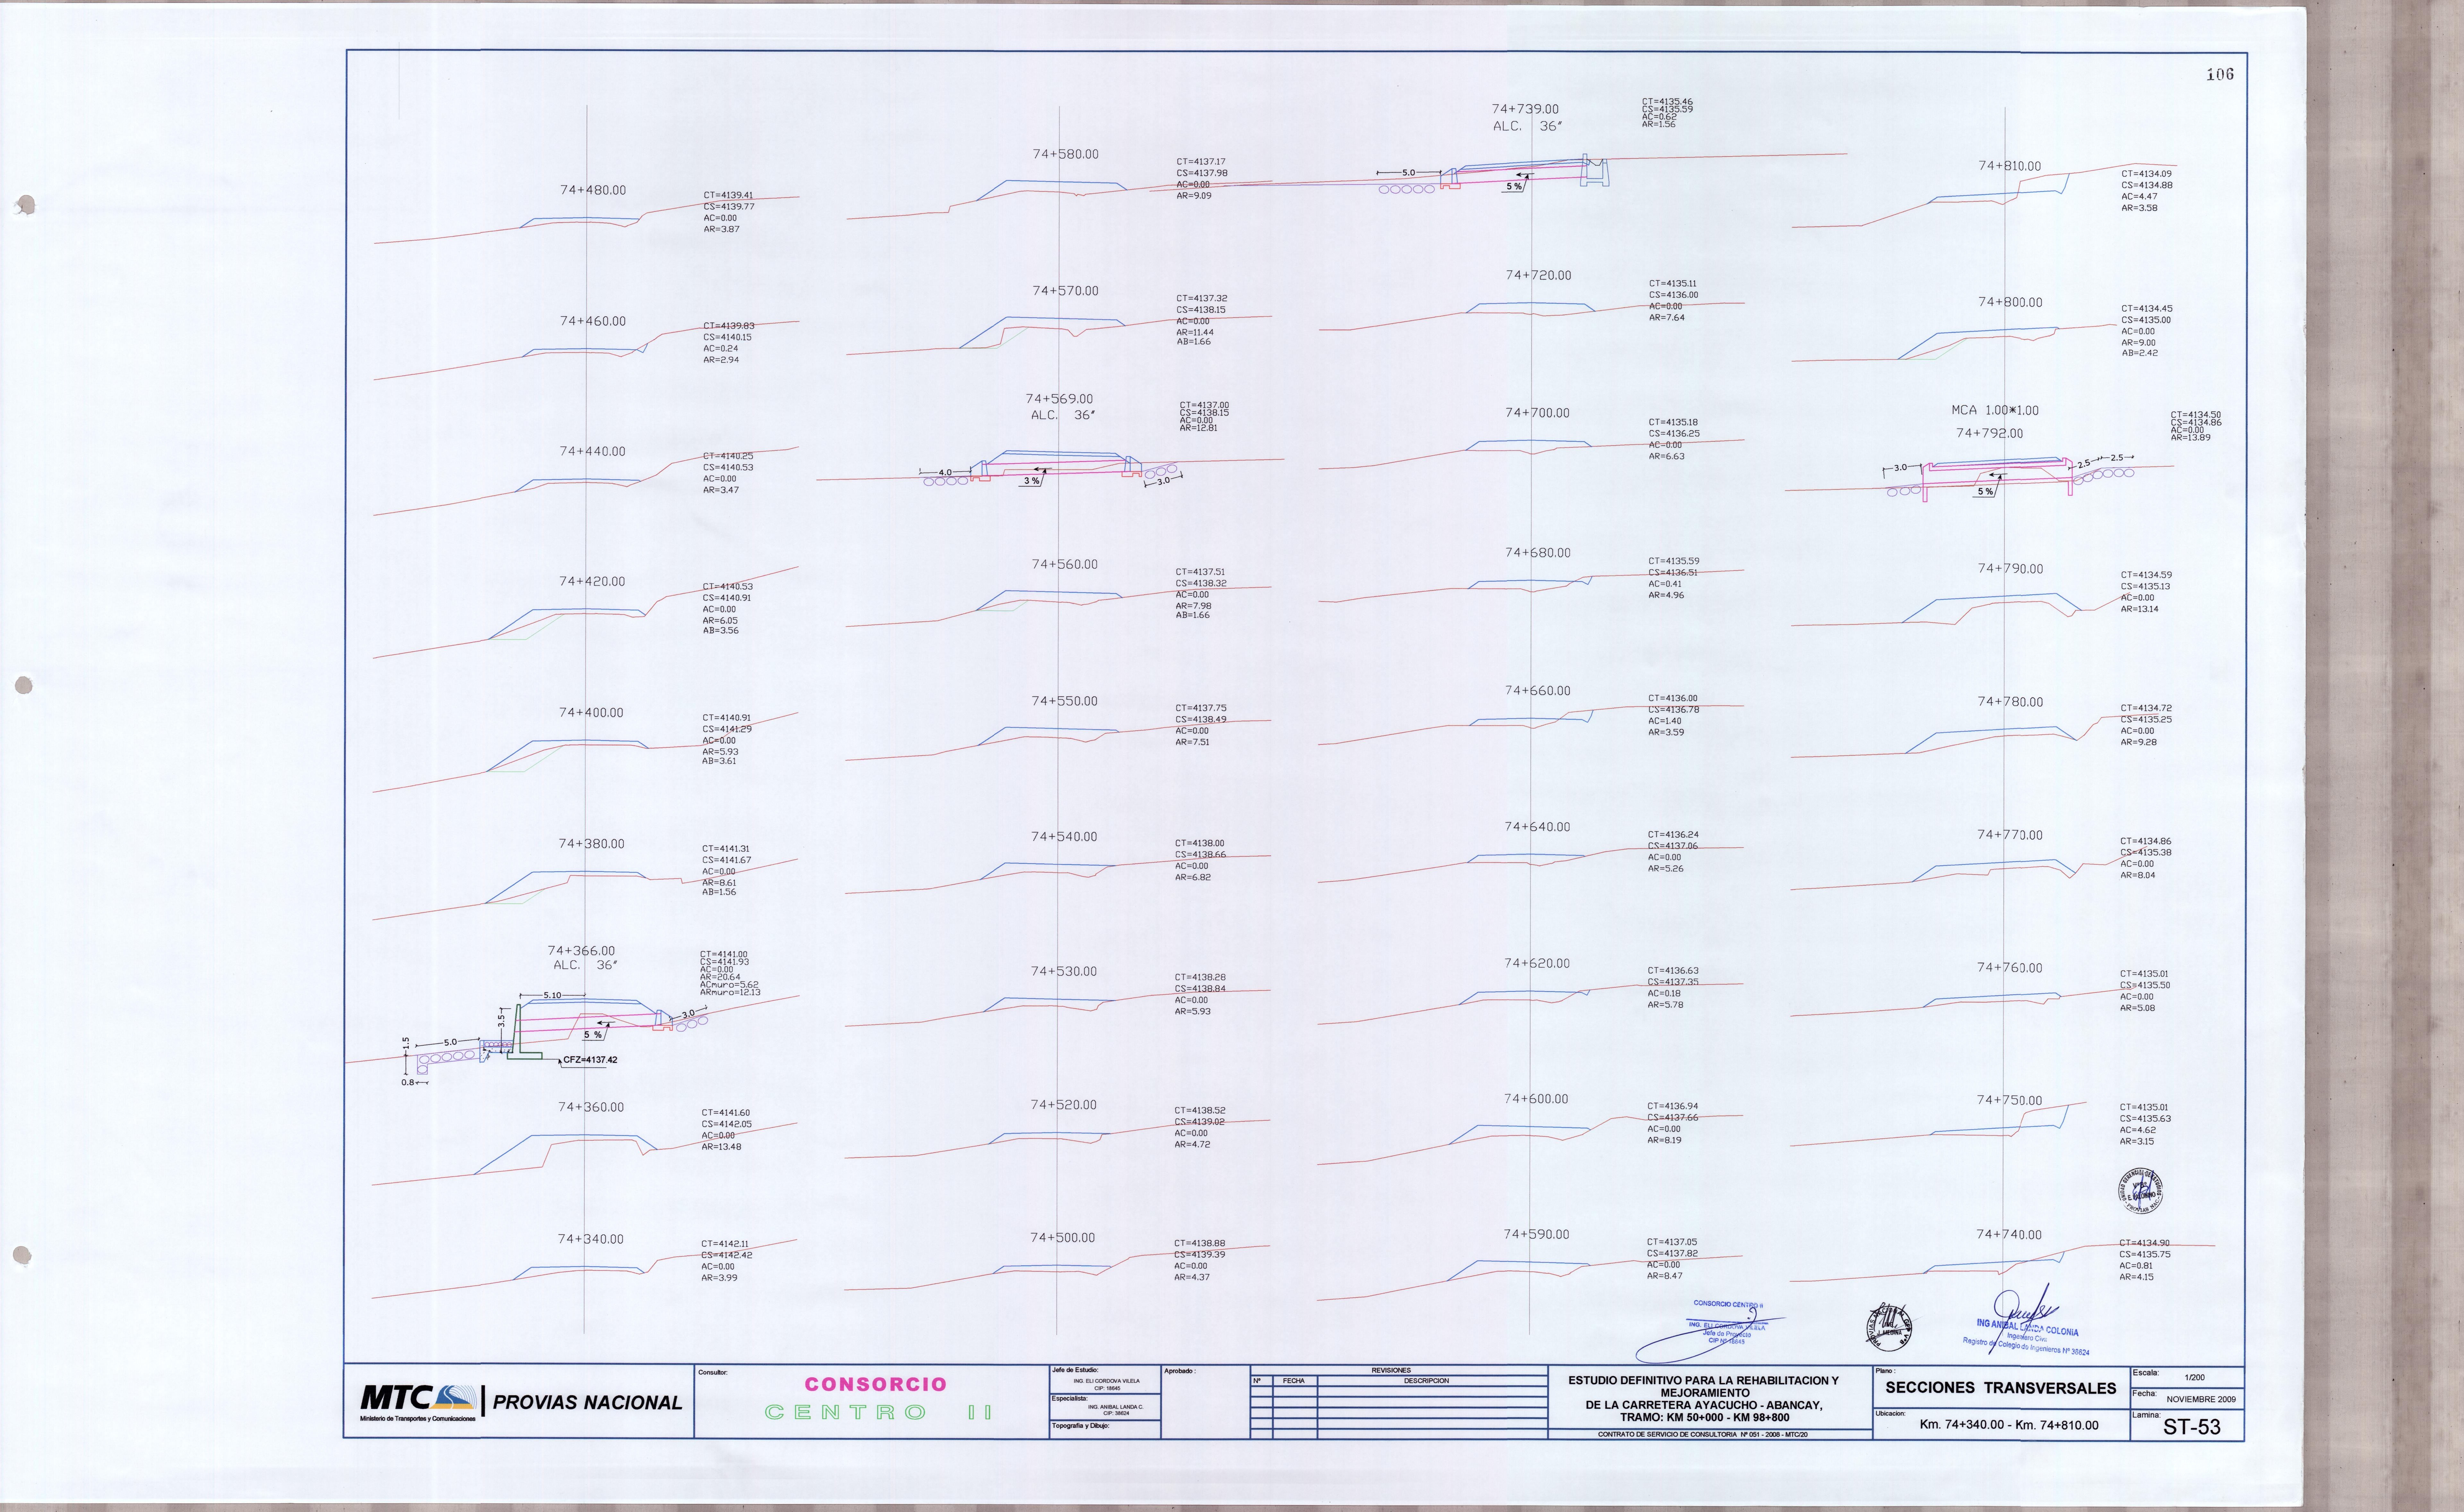This screenshot has height=1512, width=2464.
Task: Select location text Km. 74+340.00 - Km. 74+810.00
Action: 2009,1425
